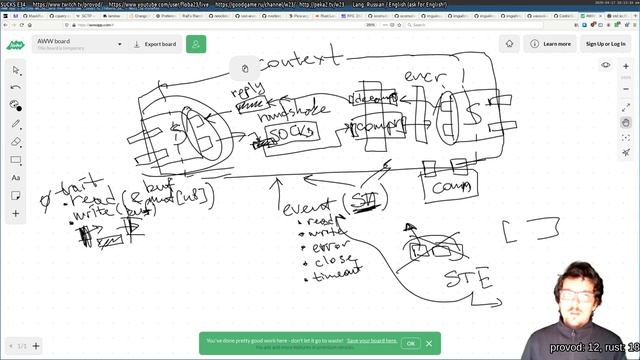
Task: Click the browser 200% zoom indicator
Action: coord(370,25)
